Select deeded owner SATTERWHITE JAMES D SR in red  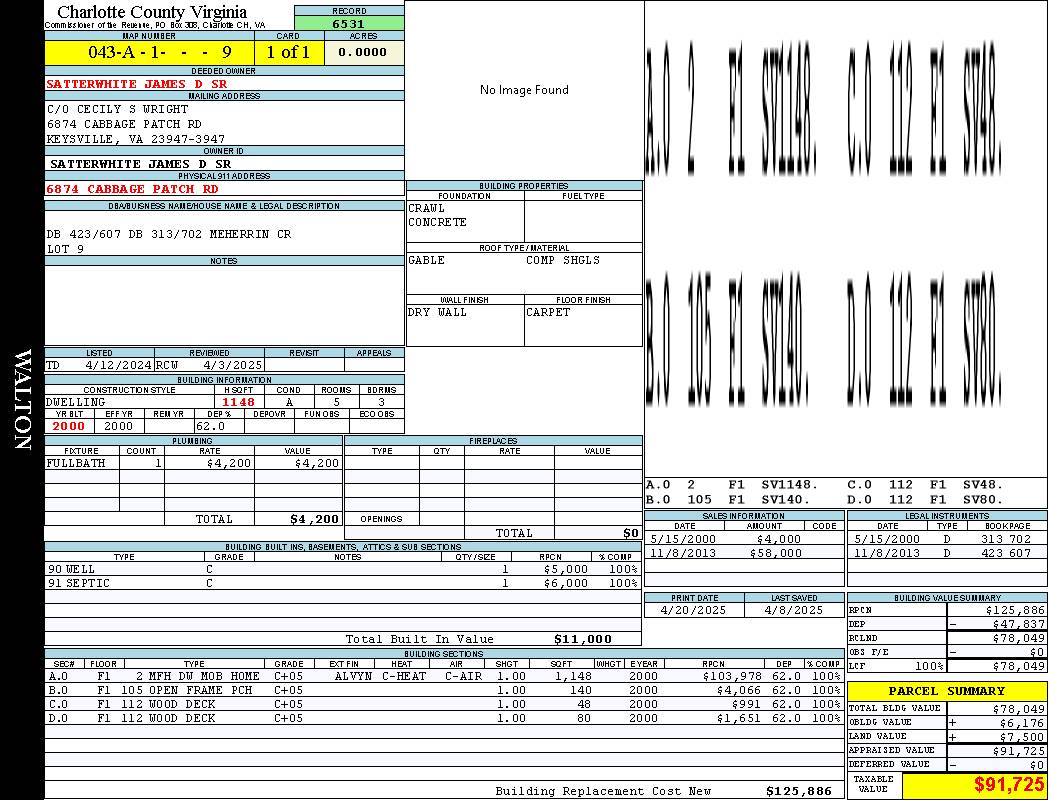pos(136,84)
